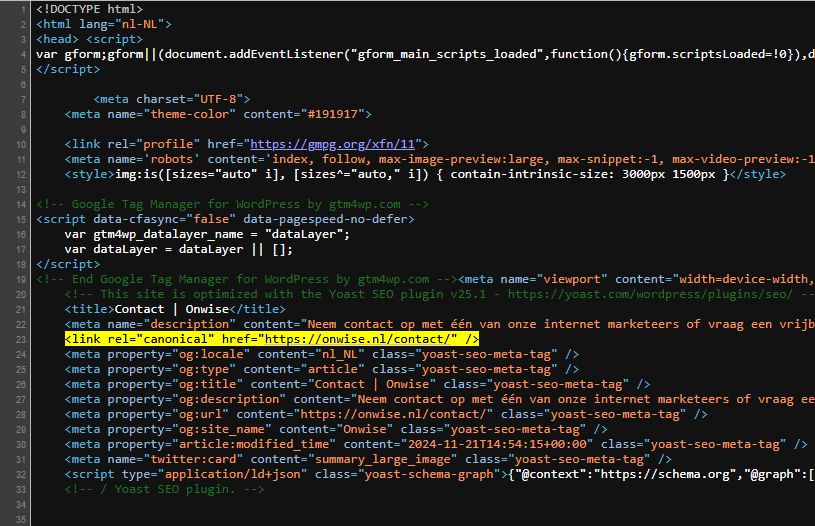Click the og:type article meta line
815x526 pixels.
pos(322,370)
